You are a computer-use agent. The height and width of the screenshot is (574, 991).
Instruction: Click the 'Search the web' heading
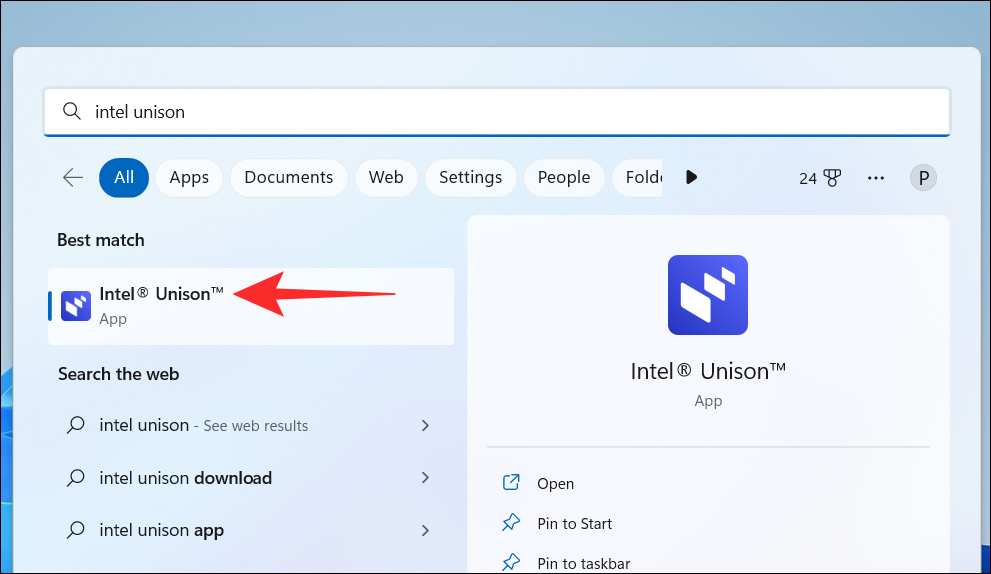coord(118,374)
